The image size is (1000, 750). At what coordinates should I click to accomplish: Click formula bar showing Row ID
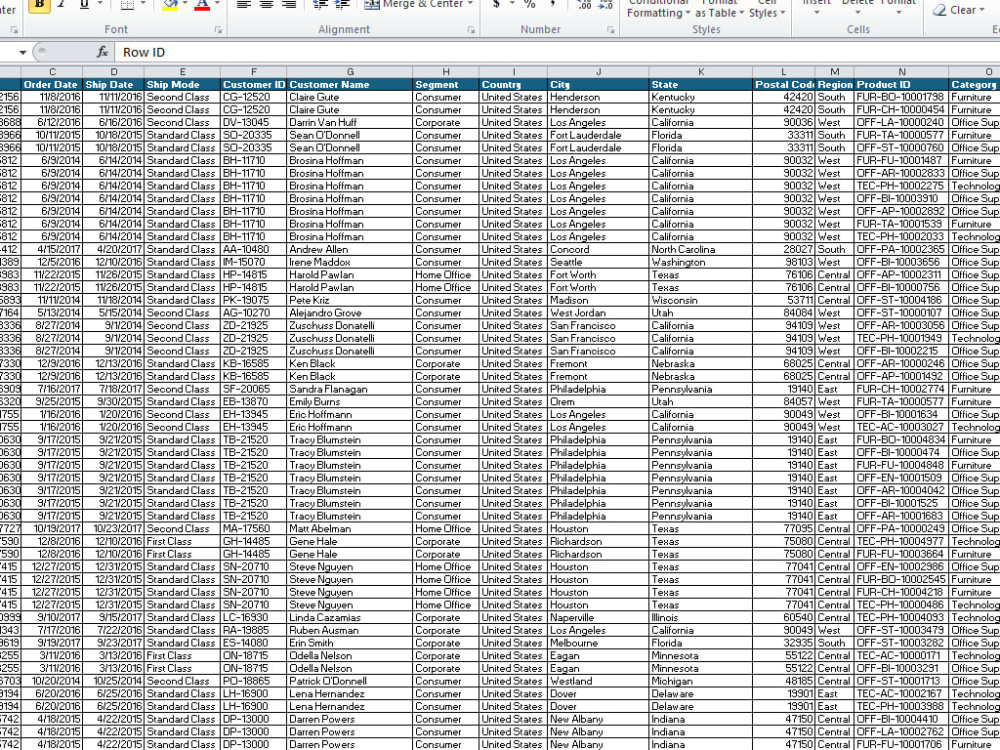click(557, 52)
